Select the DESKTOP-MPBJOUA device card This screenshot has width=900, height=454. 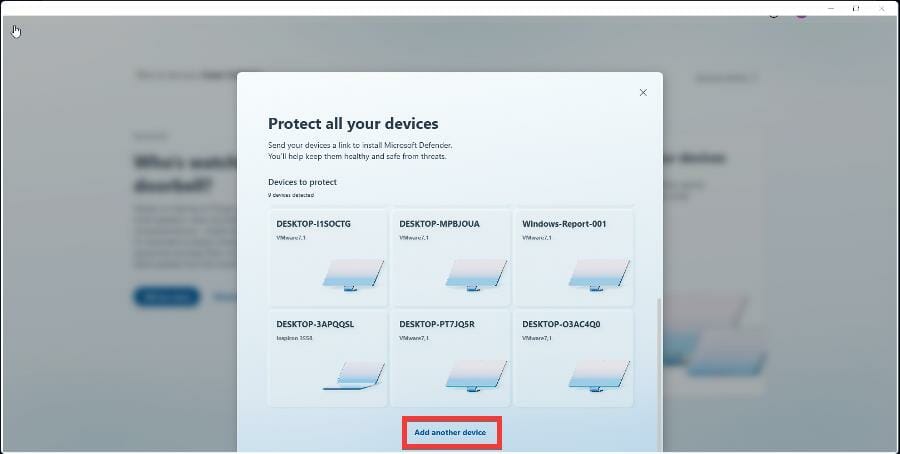(451, 258)
